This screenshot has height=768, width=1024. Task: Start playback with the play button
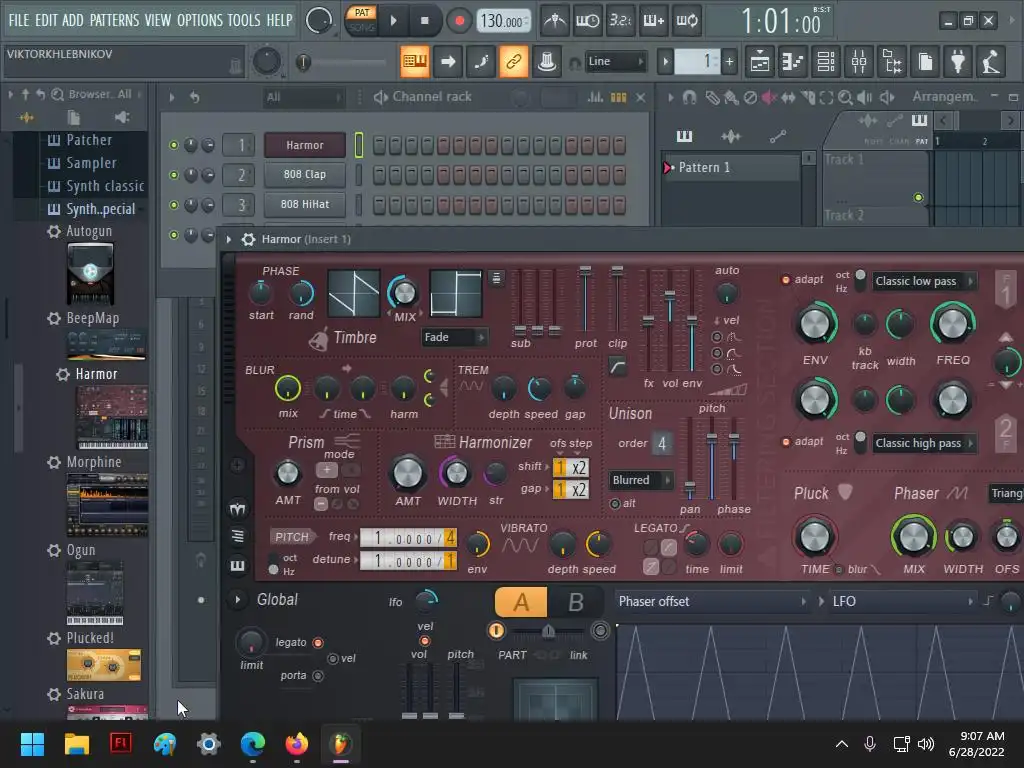click(393, 21)
